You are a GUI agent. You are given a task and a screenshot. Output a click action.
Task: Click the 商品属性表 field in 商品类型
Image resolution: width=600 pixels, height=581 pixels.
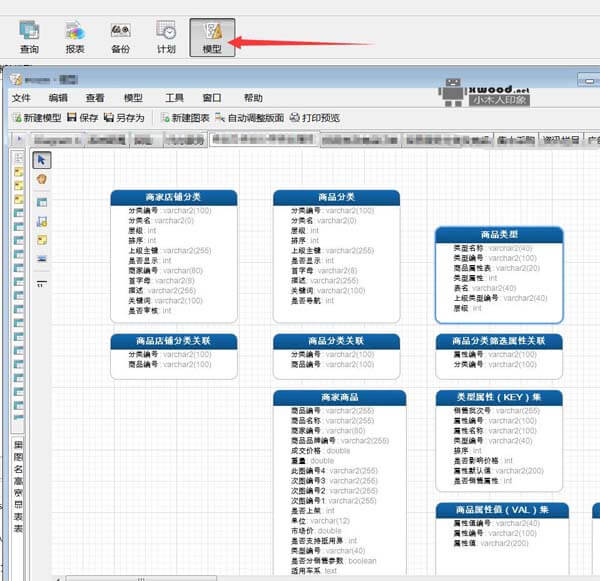[x=497, y=268]
